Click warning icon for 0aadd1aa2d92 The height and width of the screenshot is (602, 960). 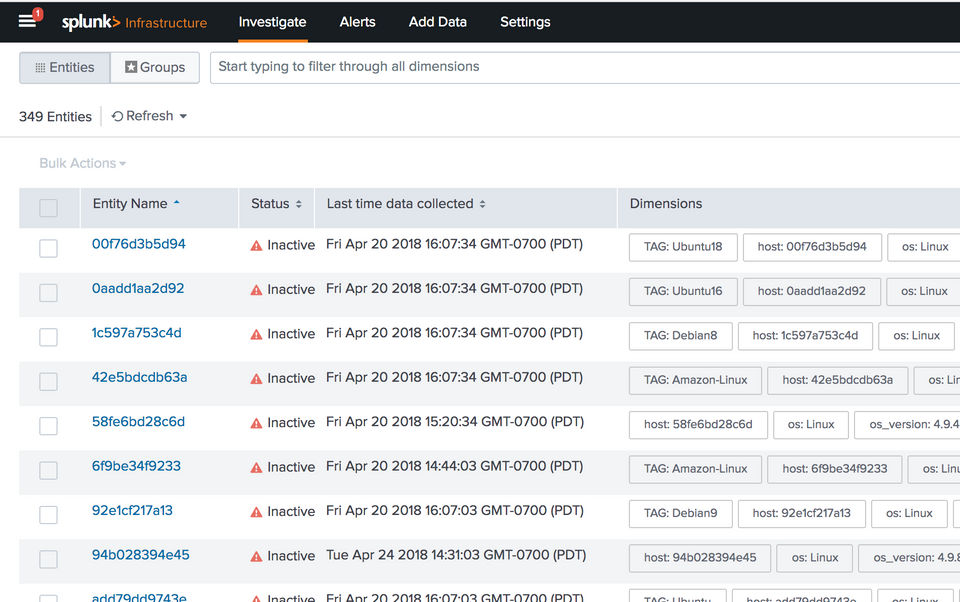[257, 290]
